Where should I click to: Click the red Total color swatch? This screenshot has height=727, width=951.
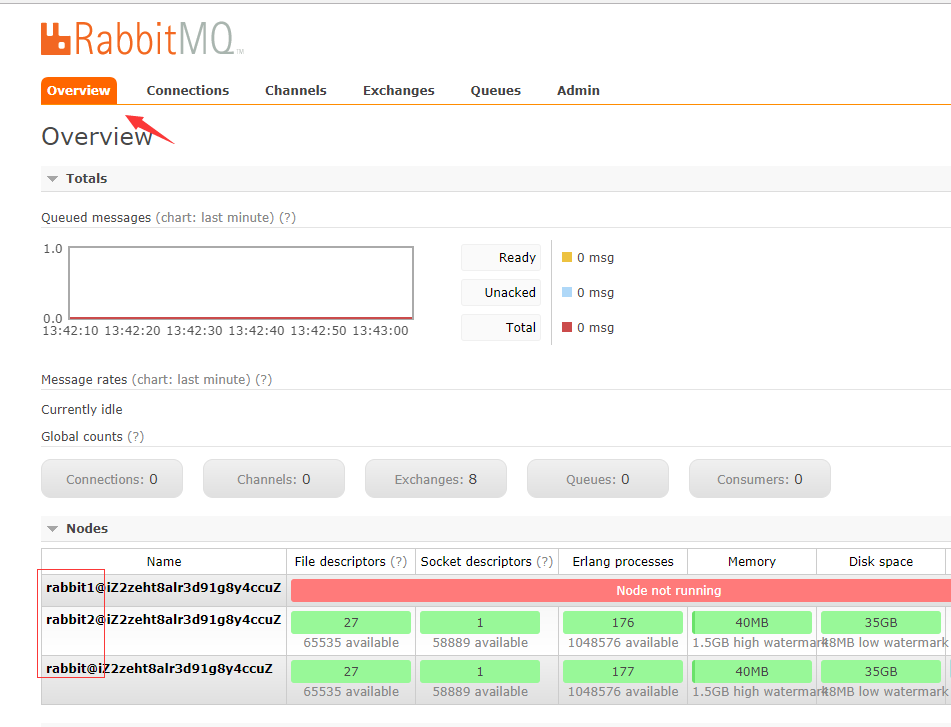point(567,327)
